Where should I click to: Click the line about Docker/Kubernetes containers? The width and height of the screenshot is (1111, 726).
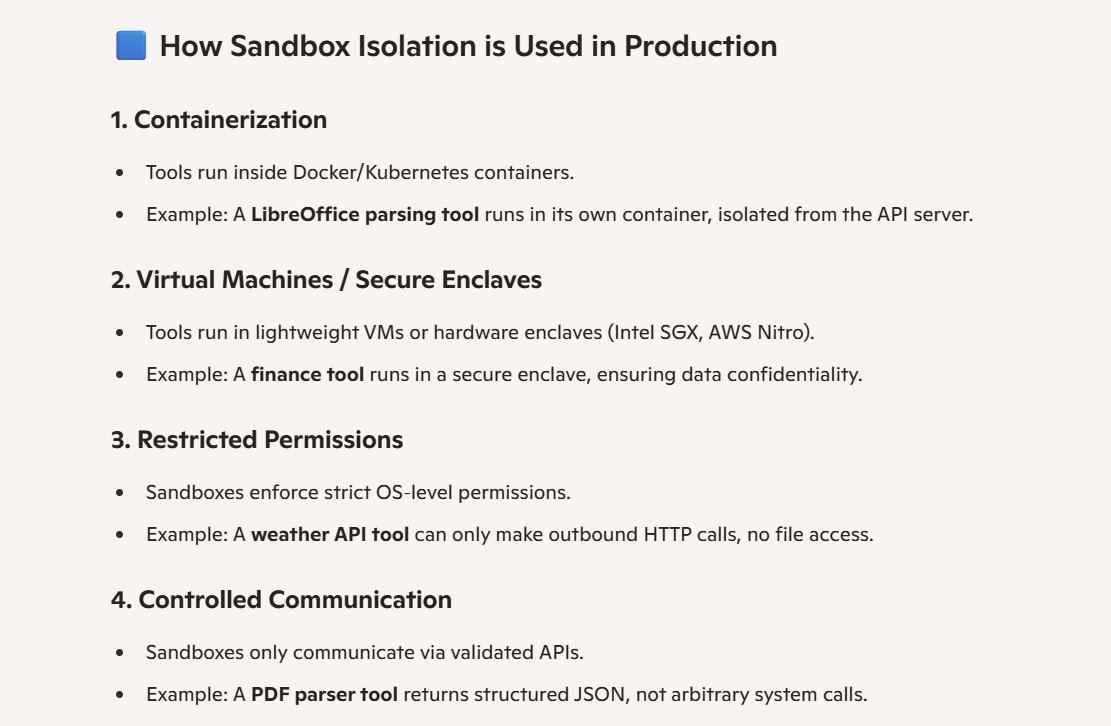click(x=360, y=173)
